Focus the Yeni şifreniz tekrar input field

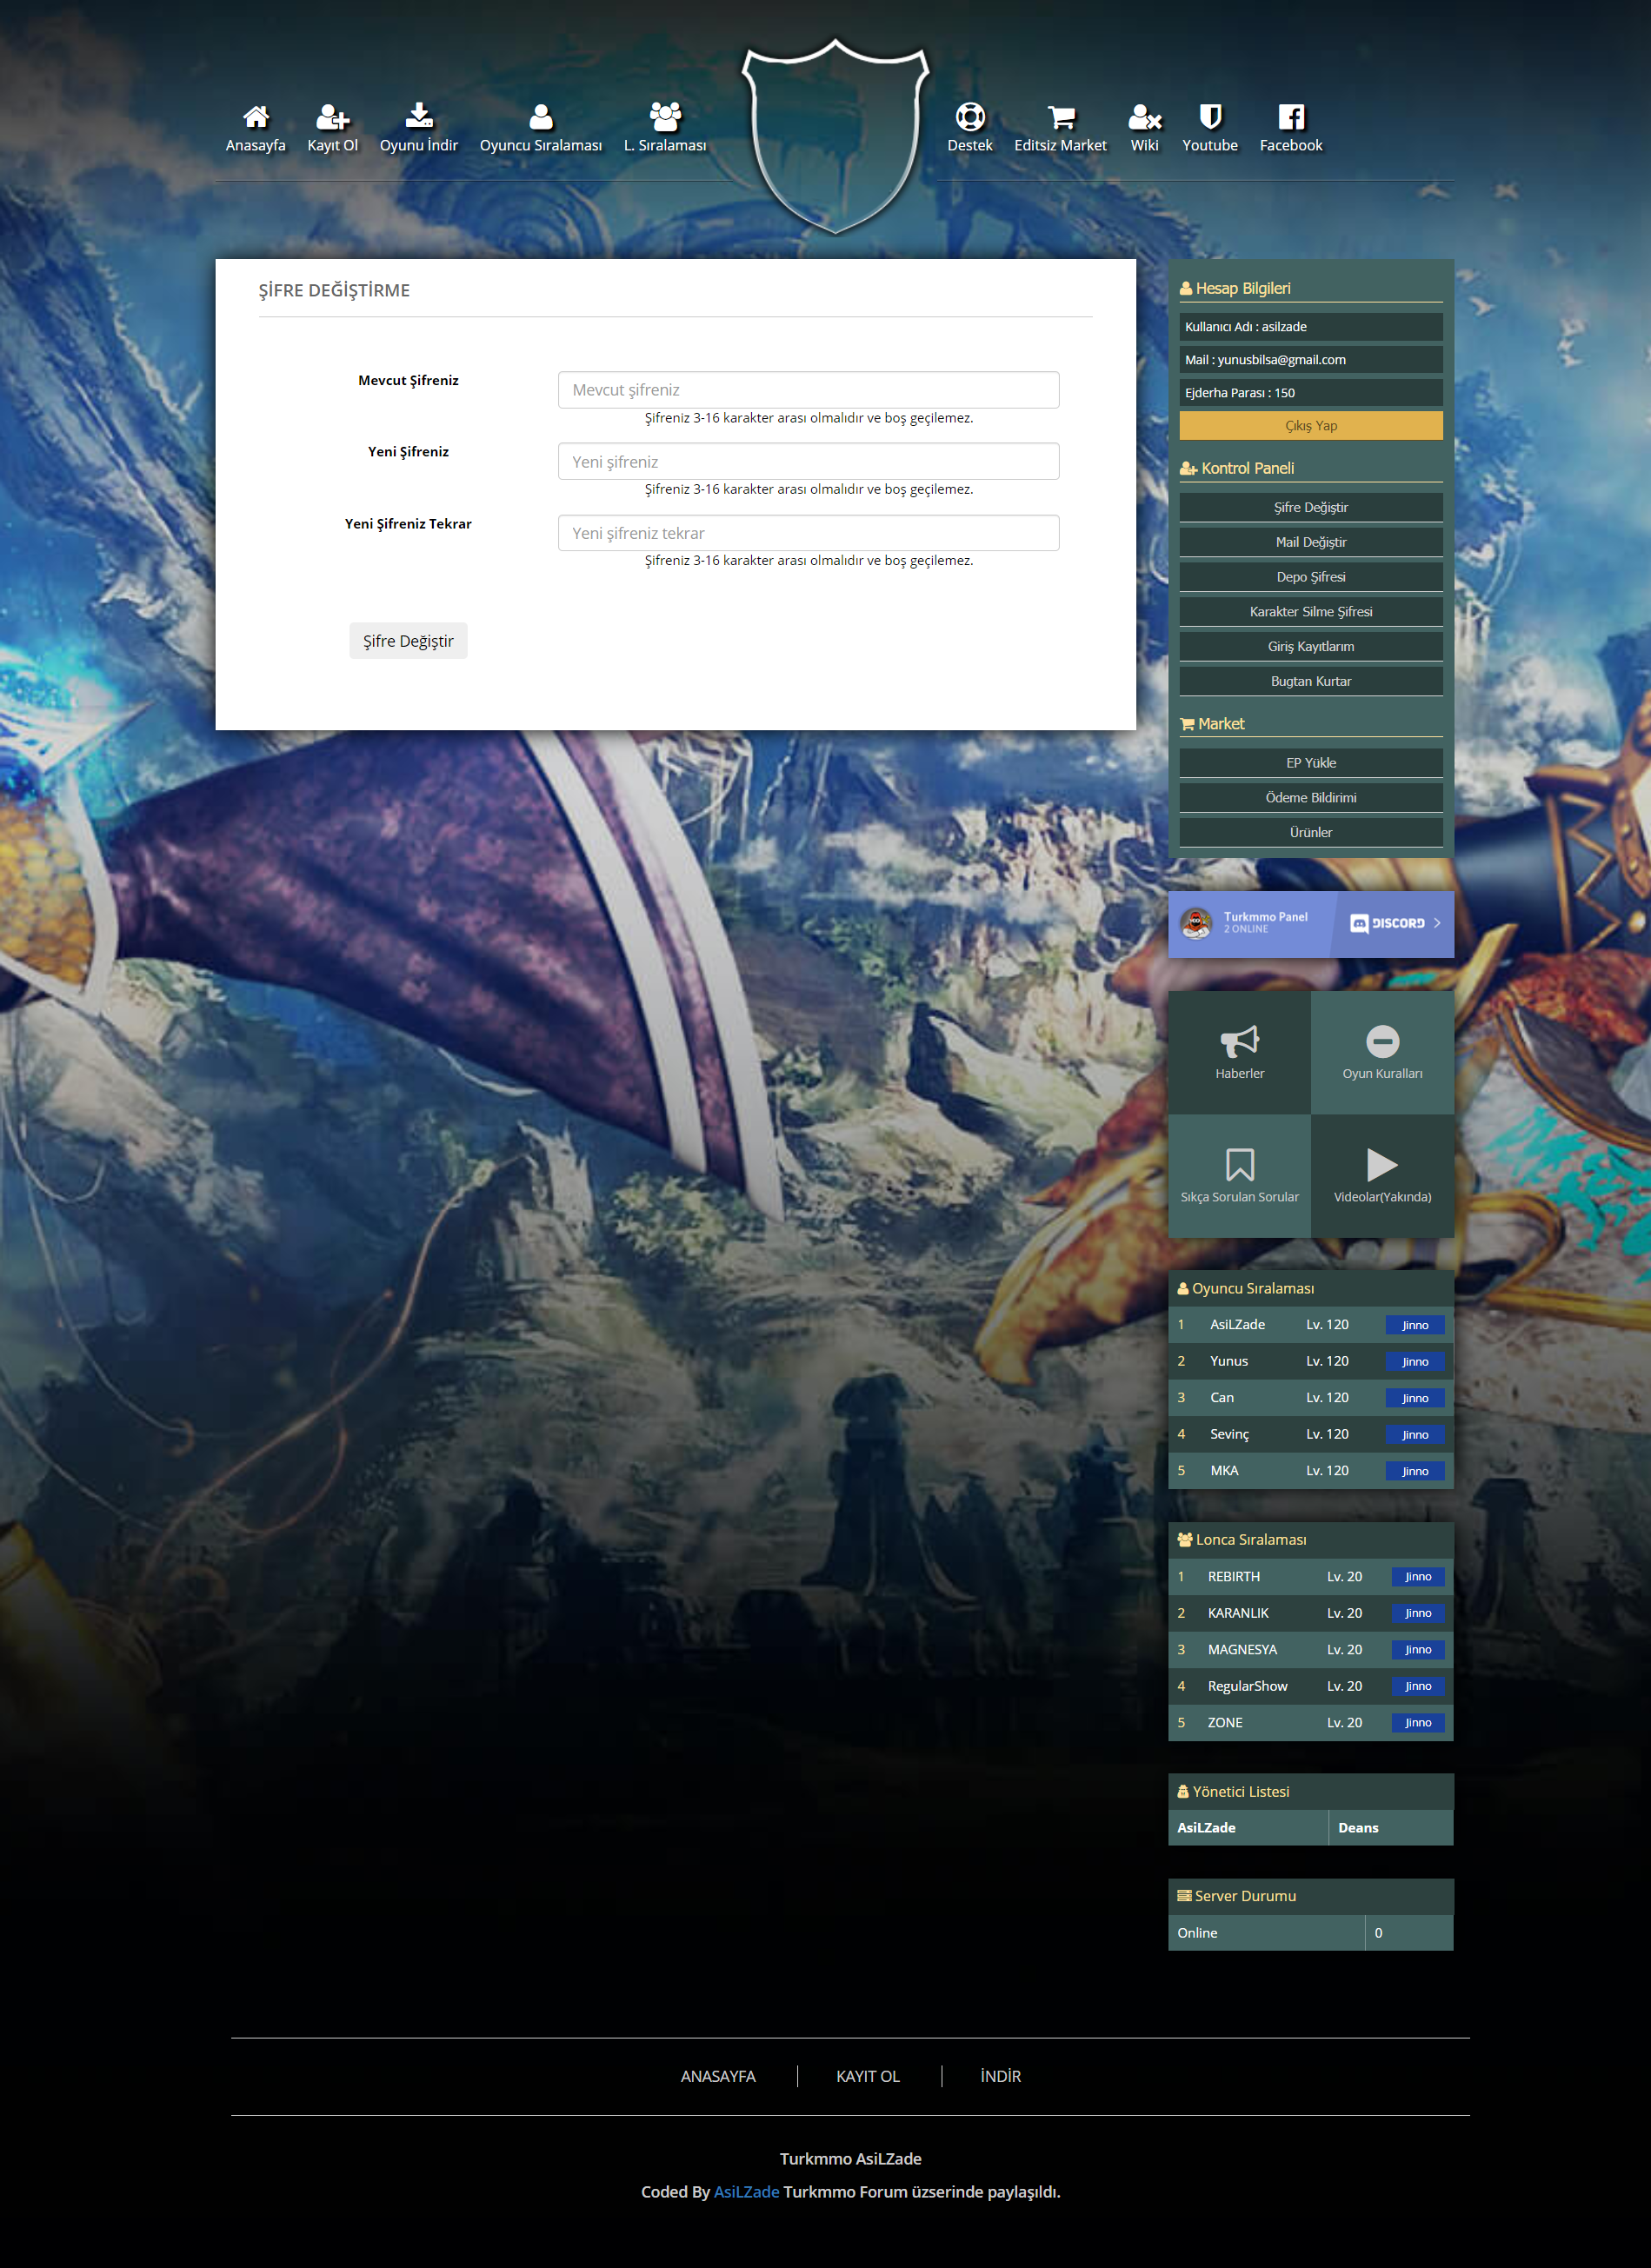(808, 533)
